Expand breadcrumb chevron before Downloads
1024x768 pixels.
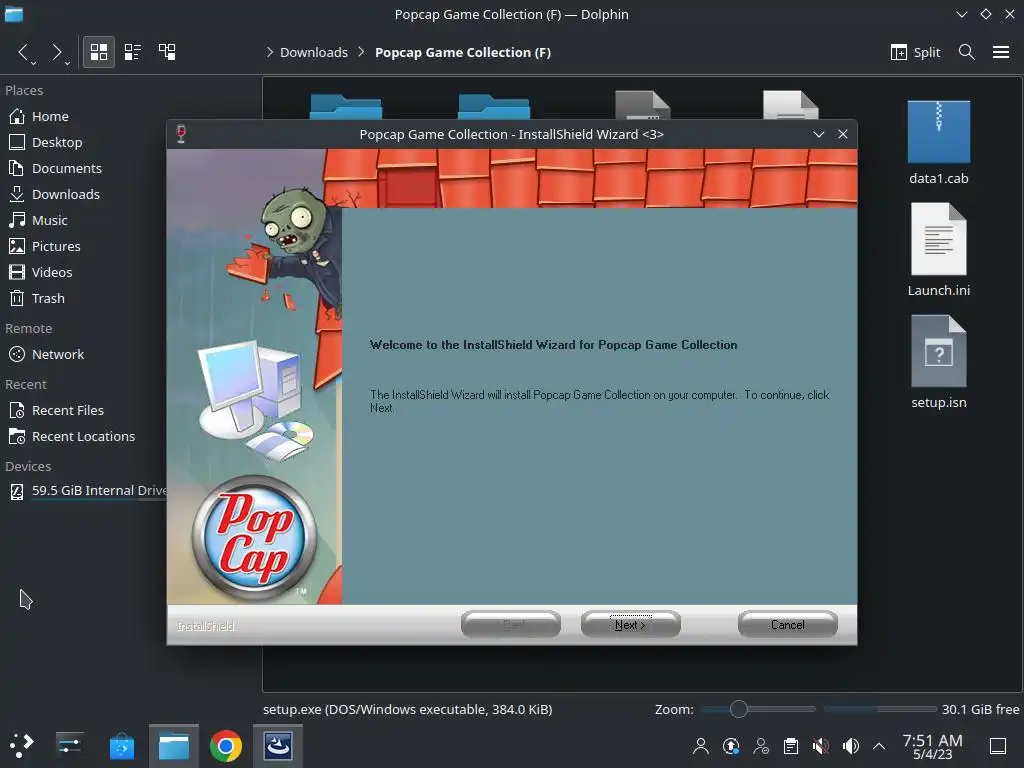(269, 52)
